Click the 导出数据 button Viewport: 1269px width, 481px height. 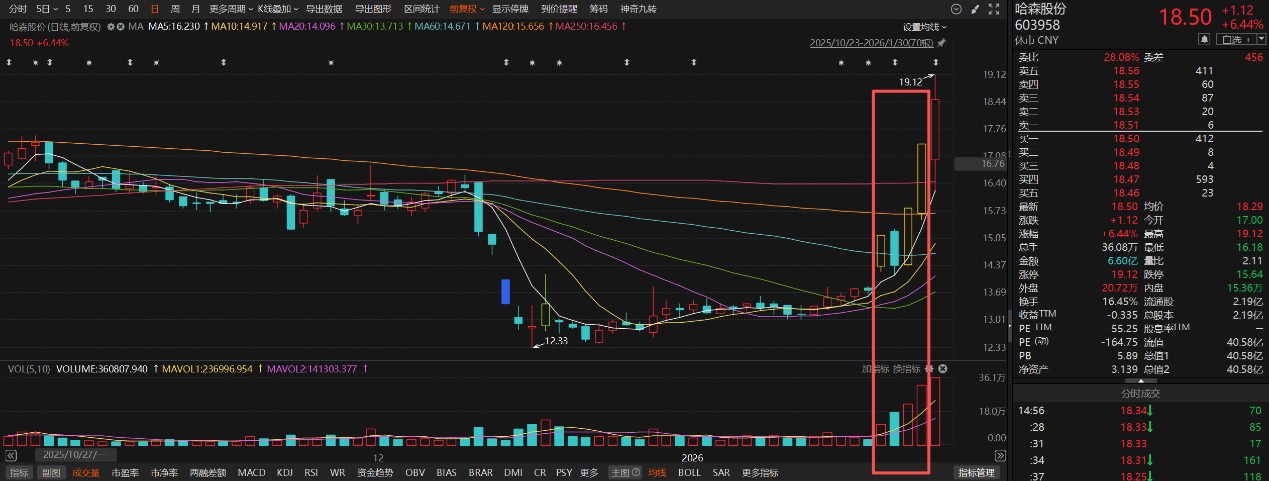[x=324, y=8]
